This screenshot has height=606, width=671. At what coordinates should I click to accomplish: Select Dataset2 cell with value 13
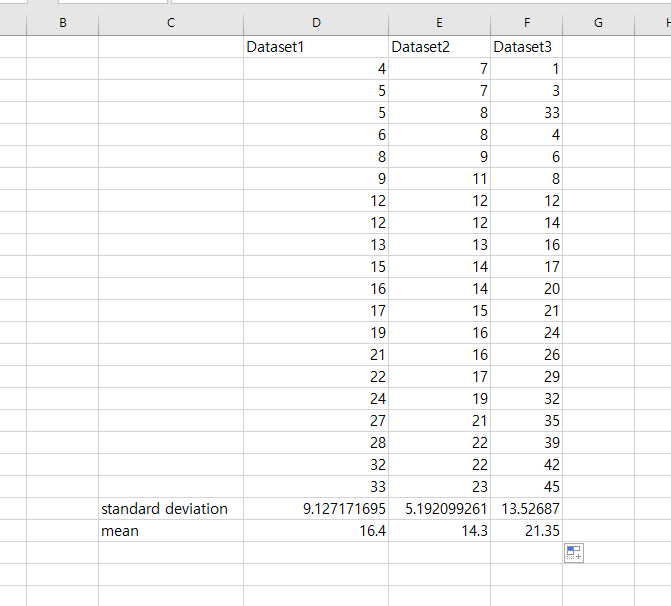(x=439, y=244)
